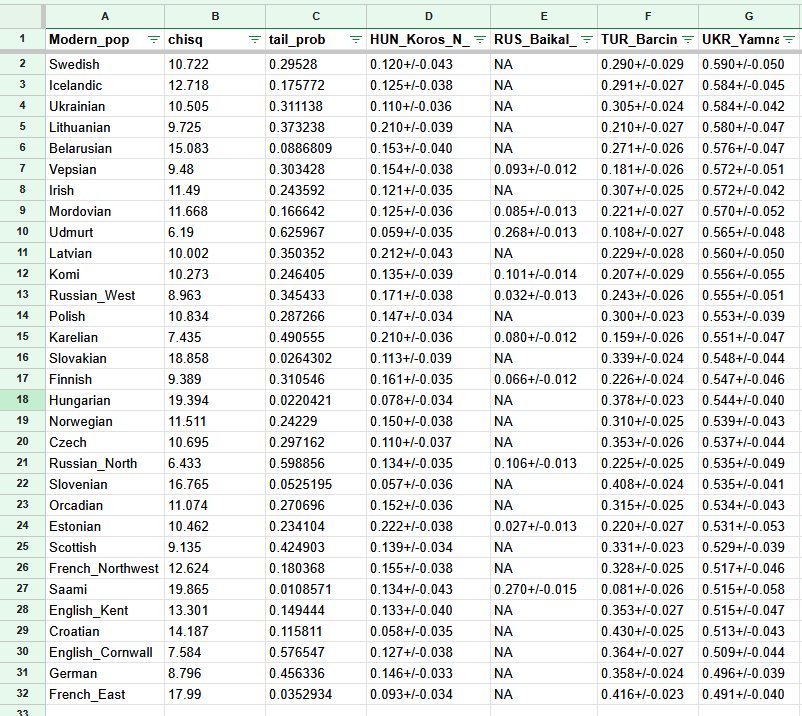Click RUS_Baikal value 0.270+/-0.015
Screen dimensions: 802x716
pos(544,589)
